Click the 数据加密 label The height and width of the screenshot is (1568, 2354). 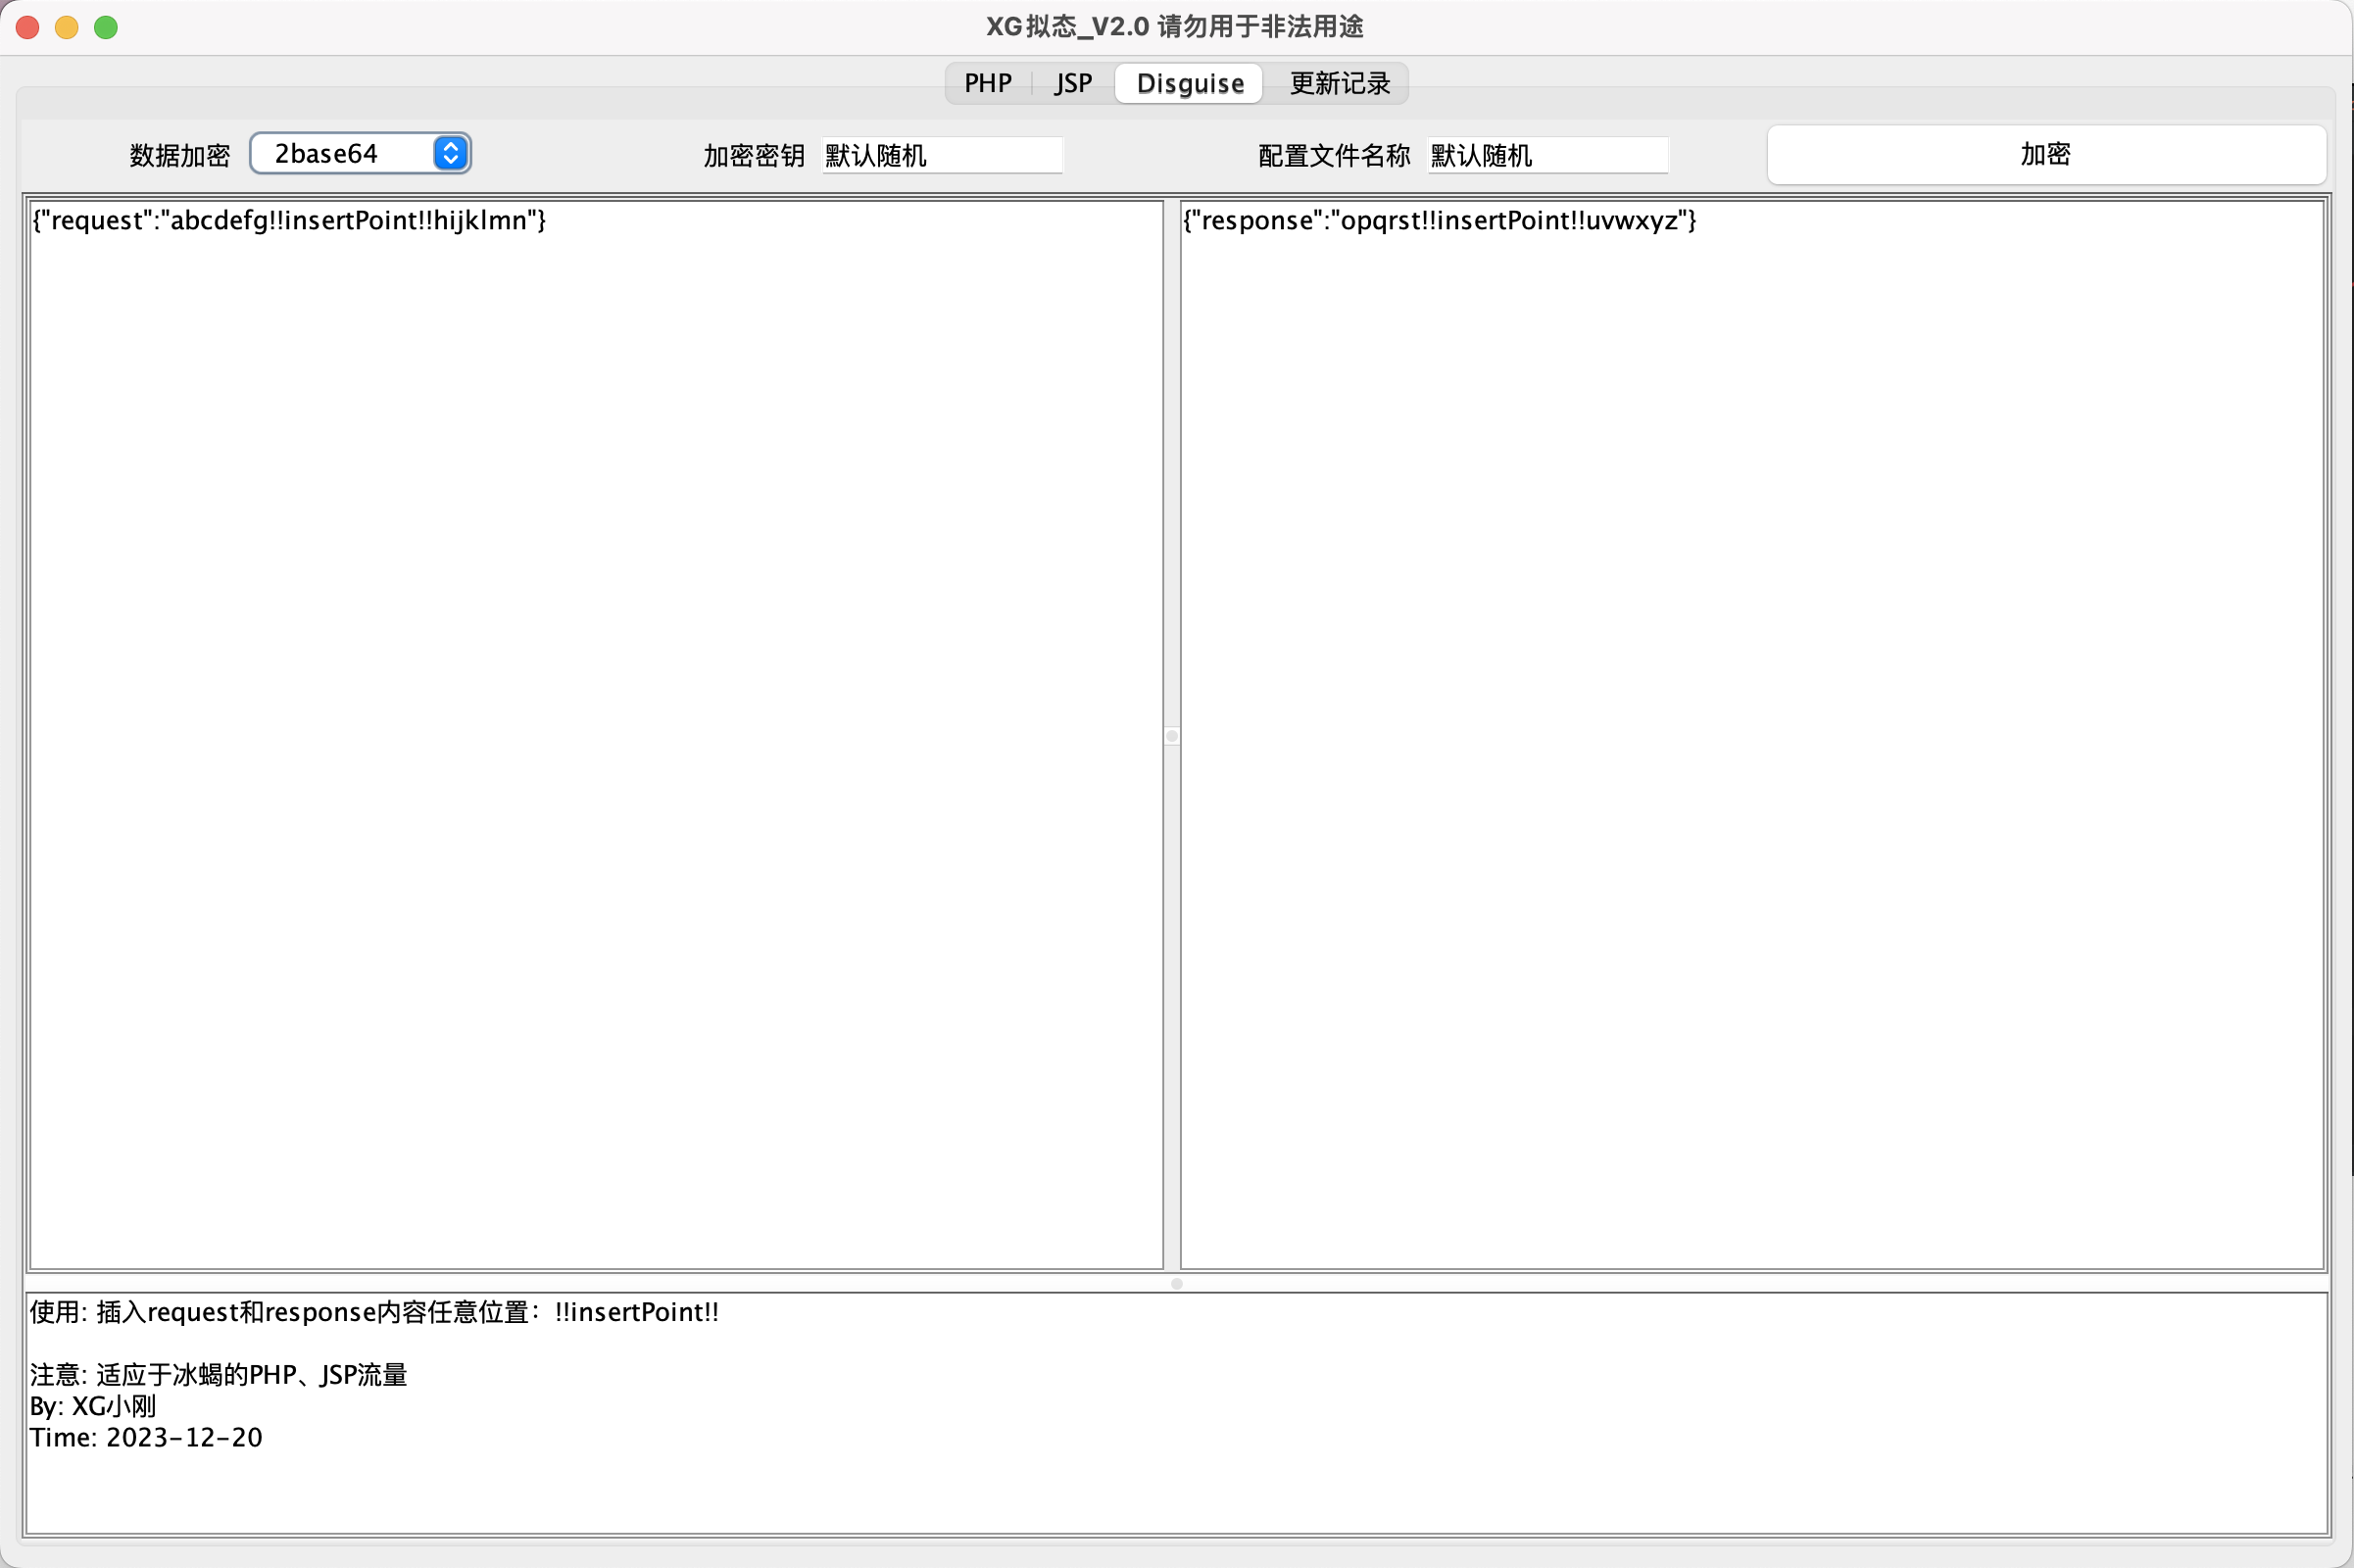click(x=180, y=155)
